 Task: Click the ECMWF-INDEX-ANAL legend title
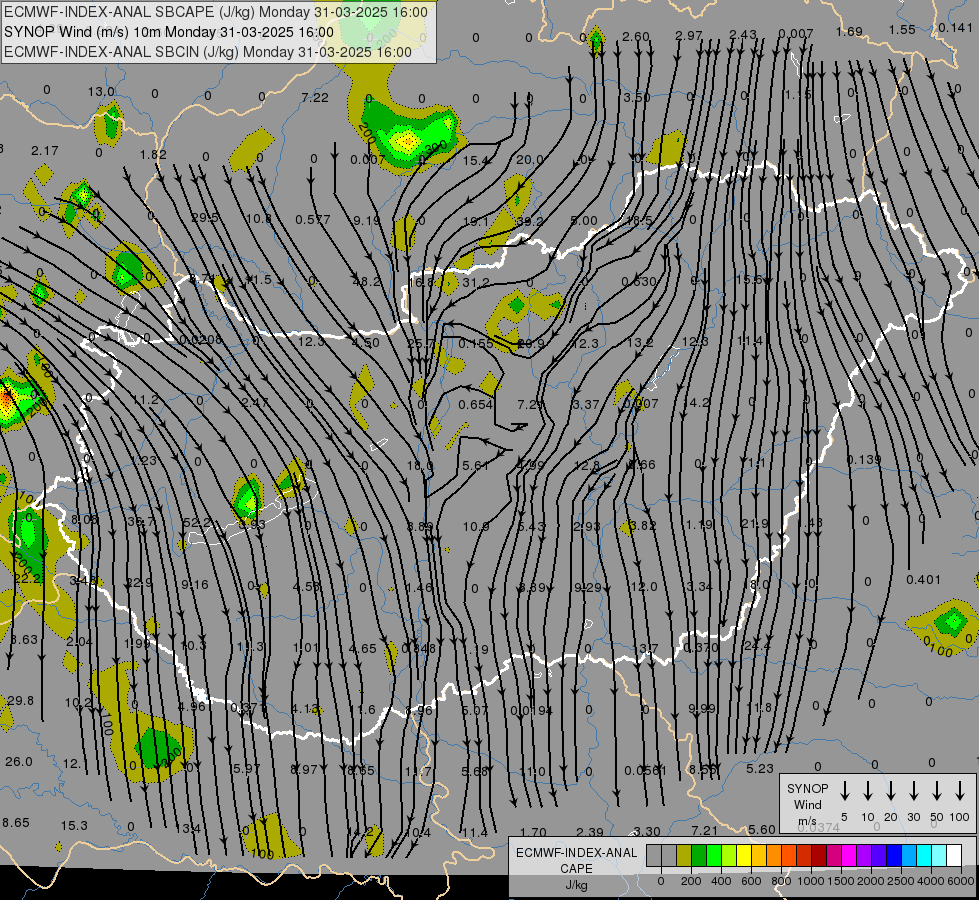(576, 853)
